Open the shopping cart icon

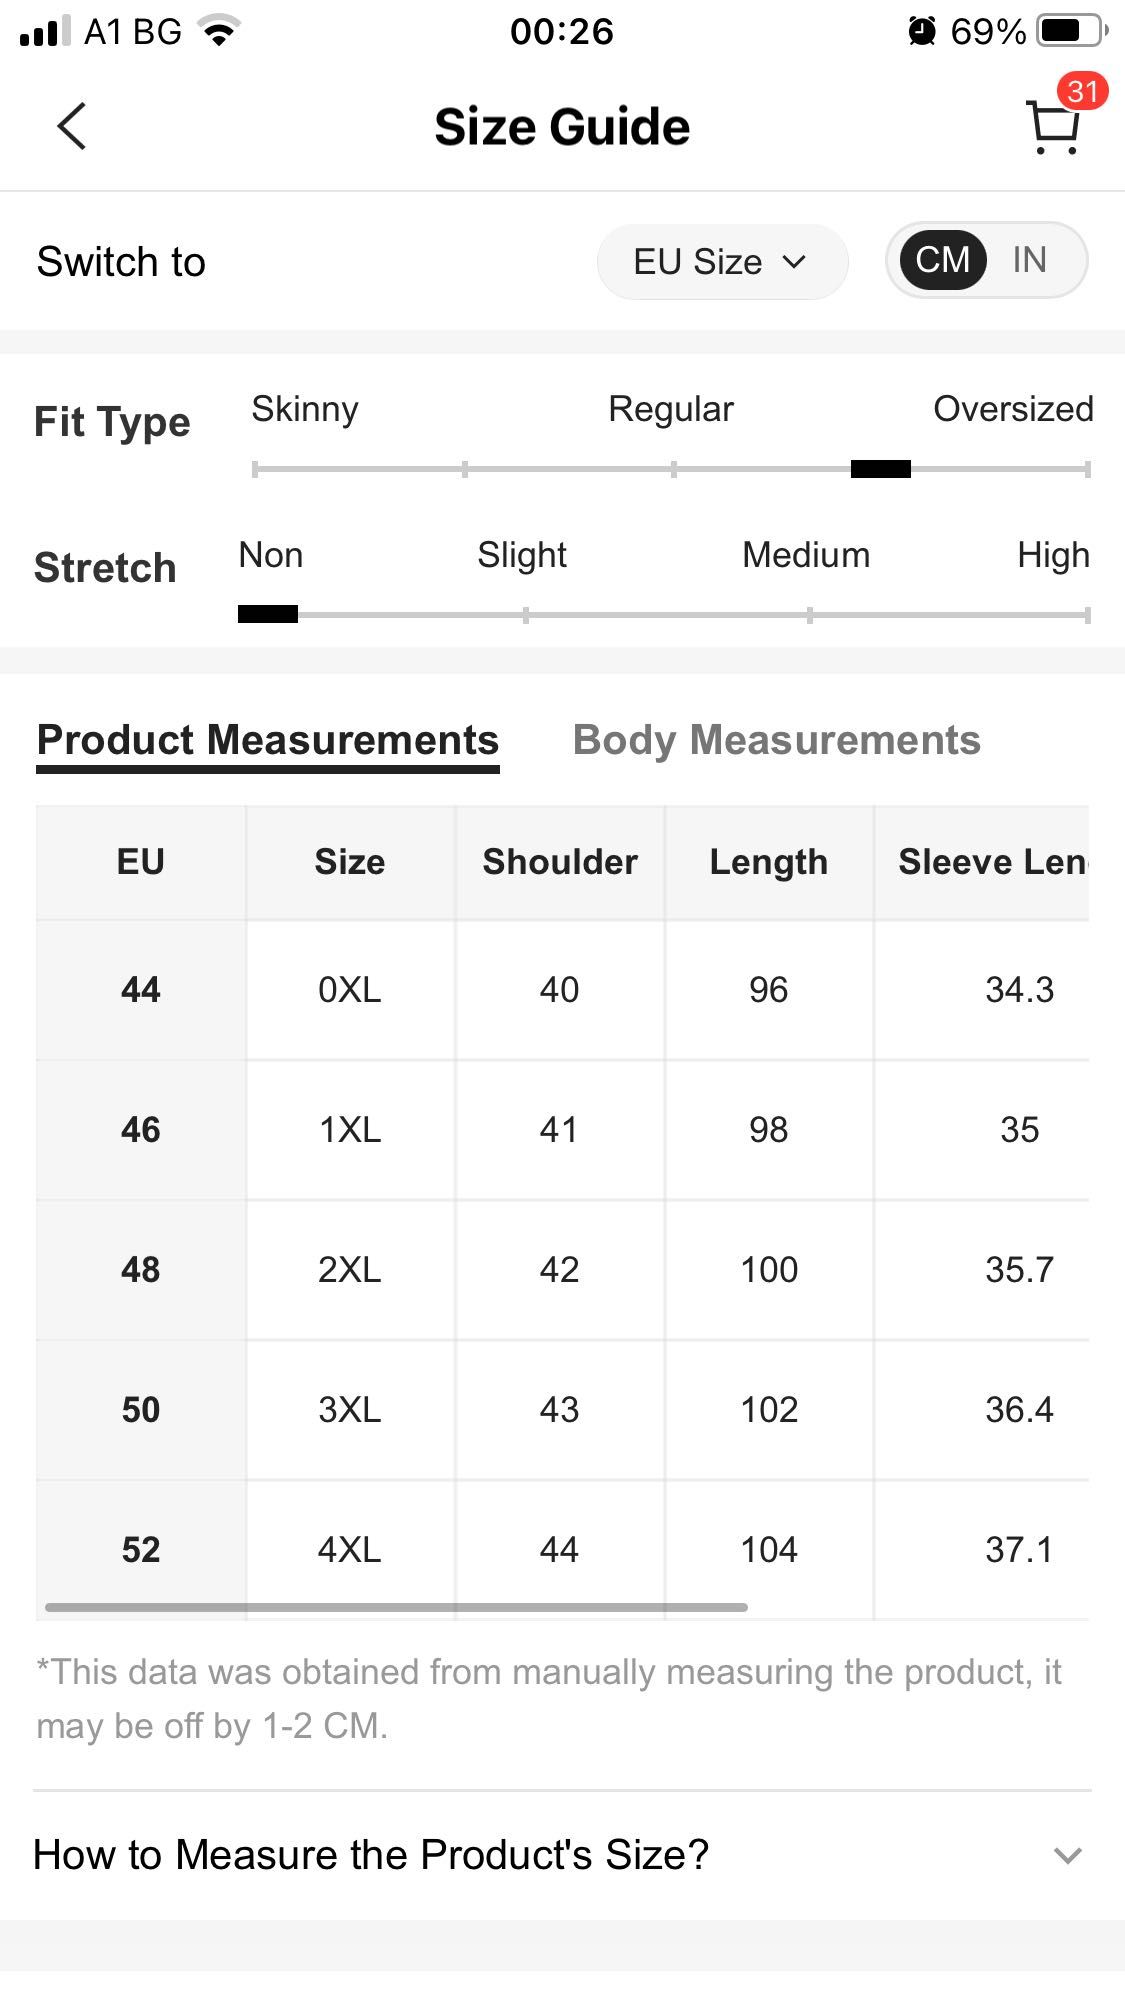[x=1053, y=128]
